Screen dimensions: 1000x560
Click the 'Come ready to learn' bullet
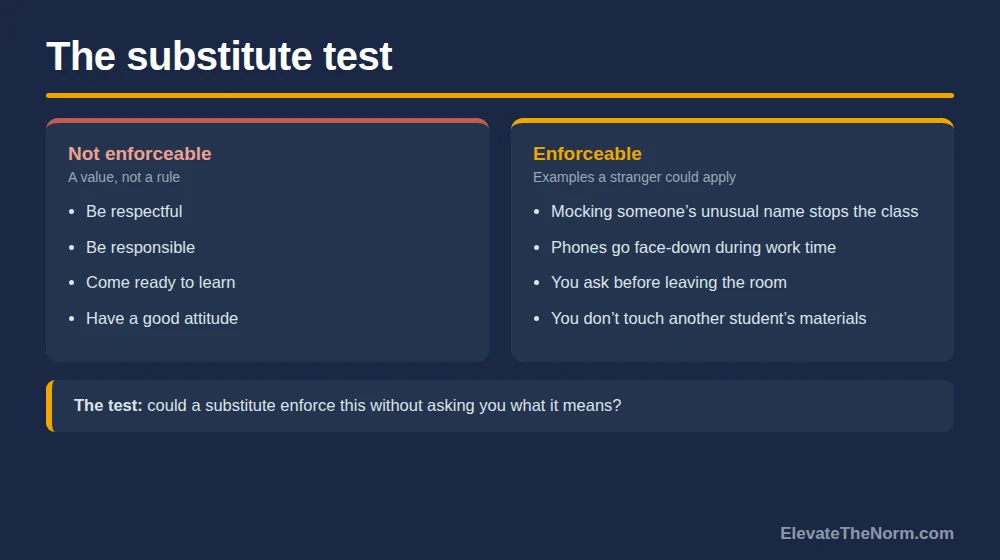coord(161,283)
